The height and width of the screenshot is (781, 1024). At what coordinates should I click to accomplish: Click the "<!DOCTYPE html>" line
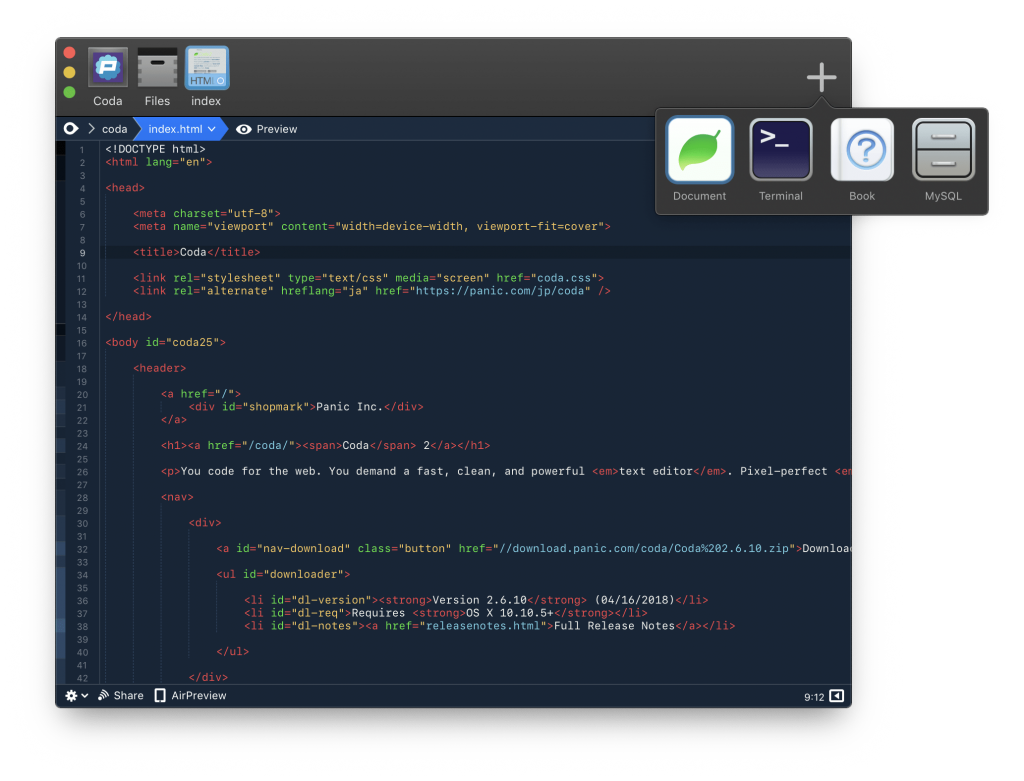(155, 149)
